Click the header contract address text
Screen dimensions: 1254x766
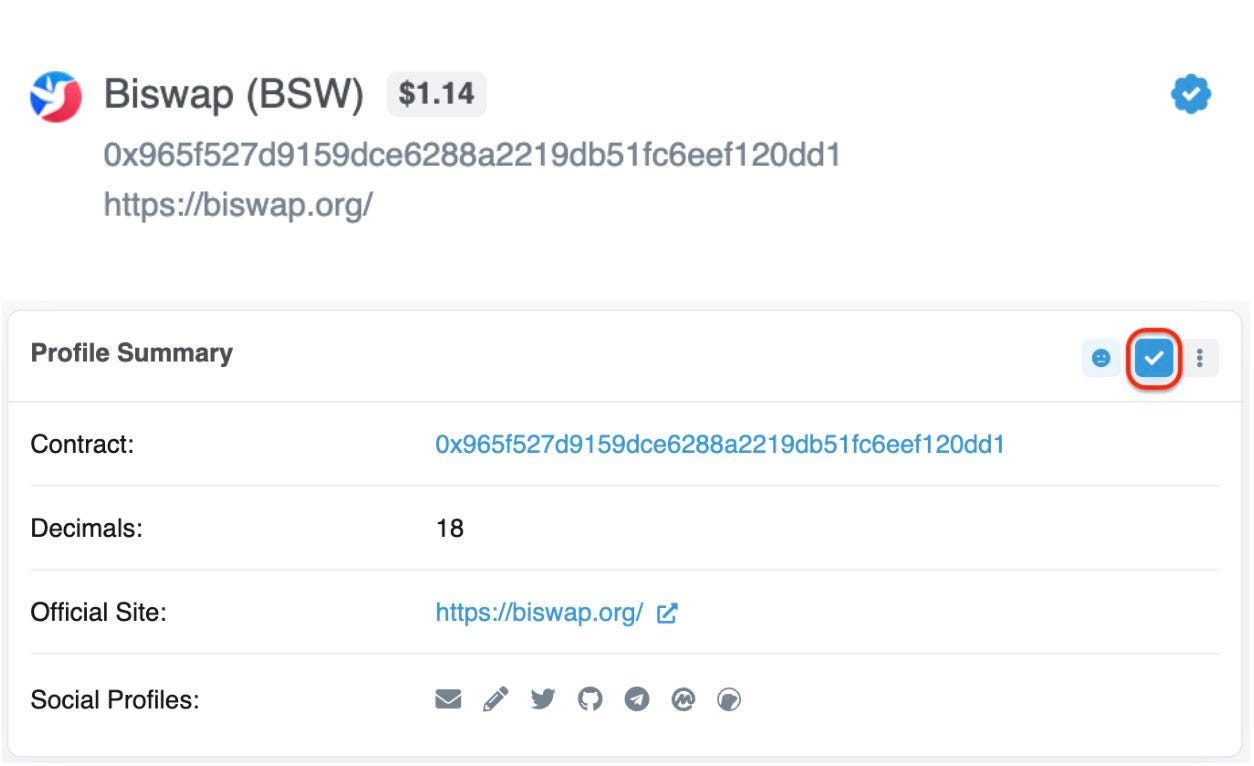point(472,155)
